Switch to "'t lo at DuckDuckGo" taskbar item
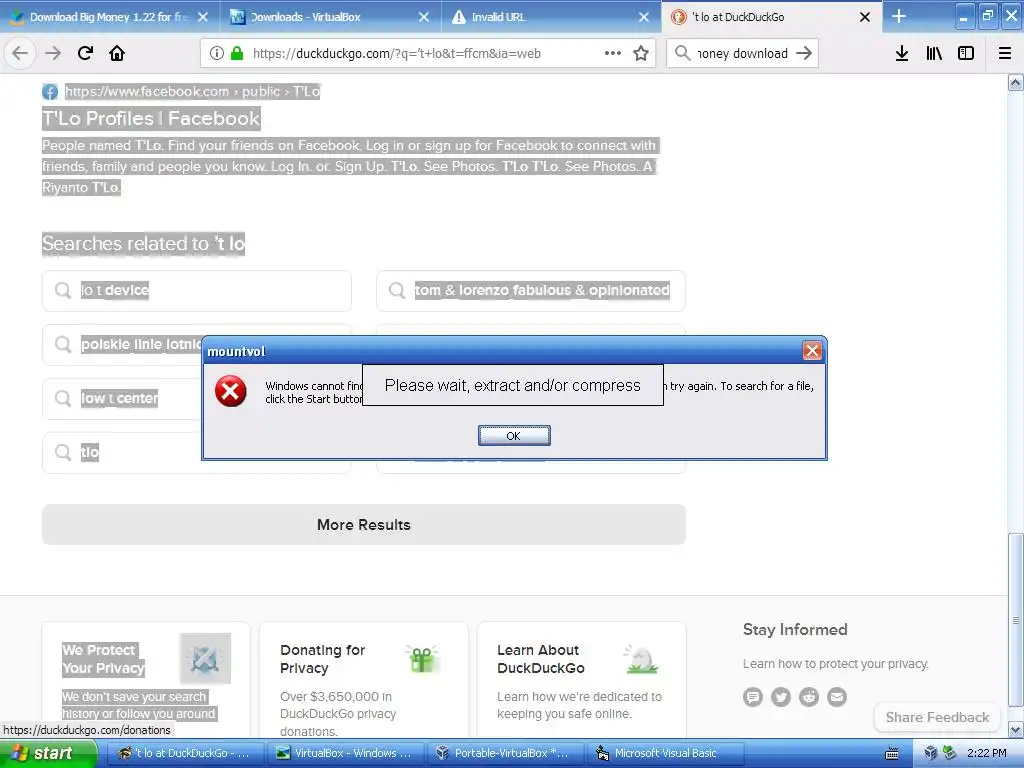The width and height of the screenshot is (1024, 768). 185,753
